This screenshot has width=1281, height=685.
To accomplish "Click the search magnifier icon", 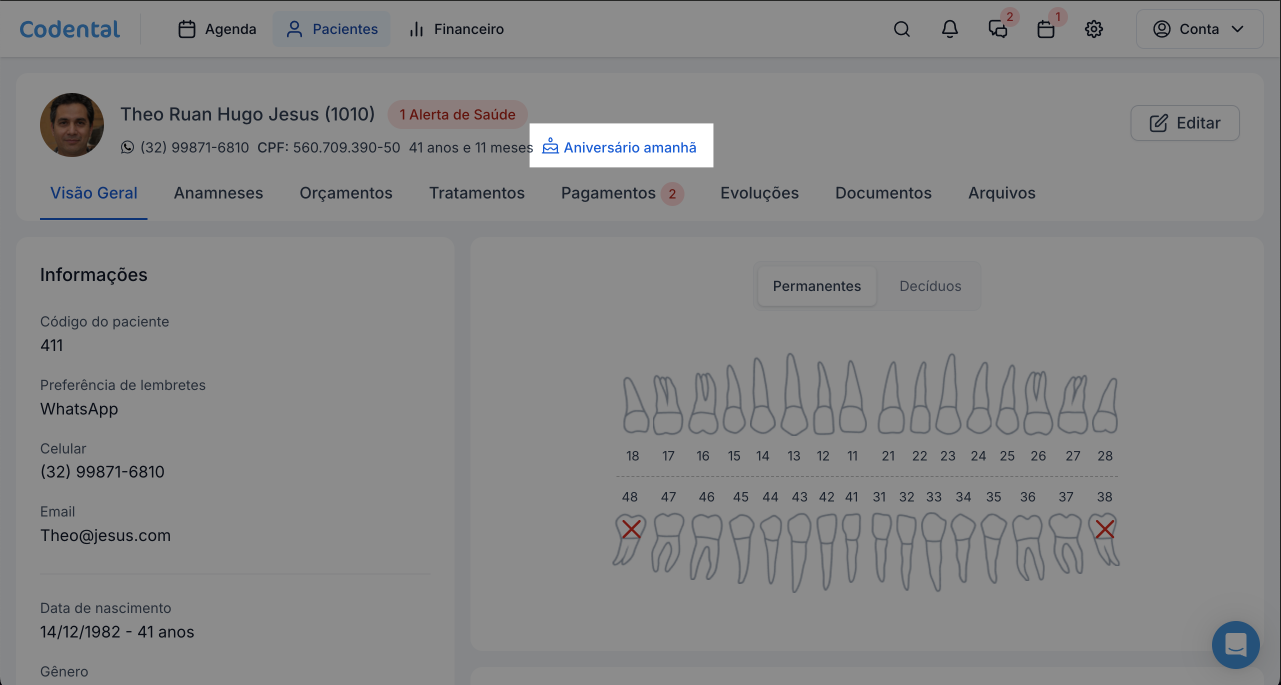I will point(902,29).
